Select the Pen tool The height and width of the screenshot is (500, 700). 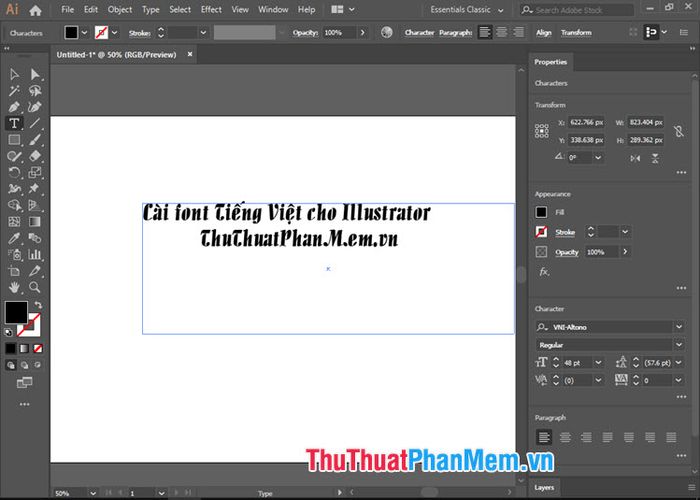pos(14,107)
